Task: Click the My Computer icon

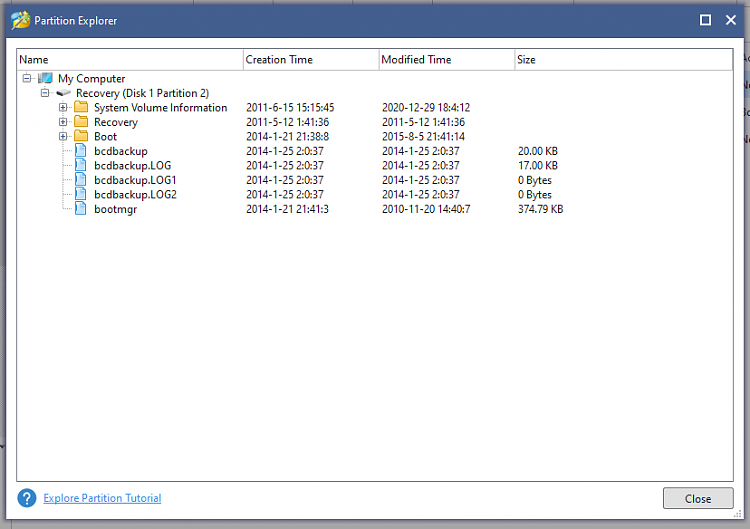Action: (44, 78)
